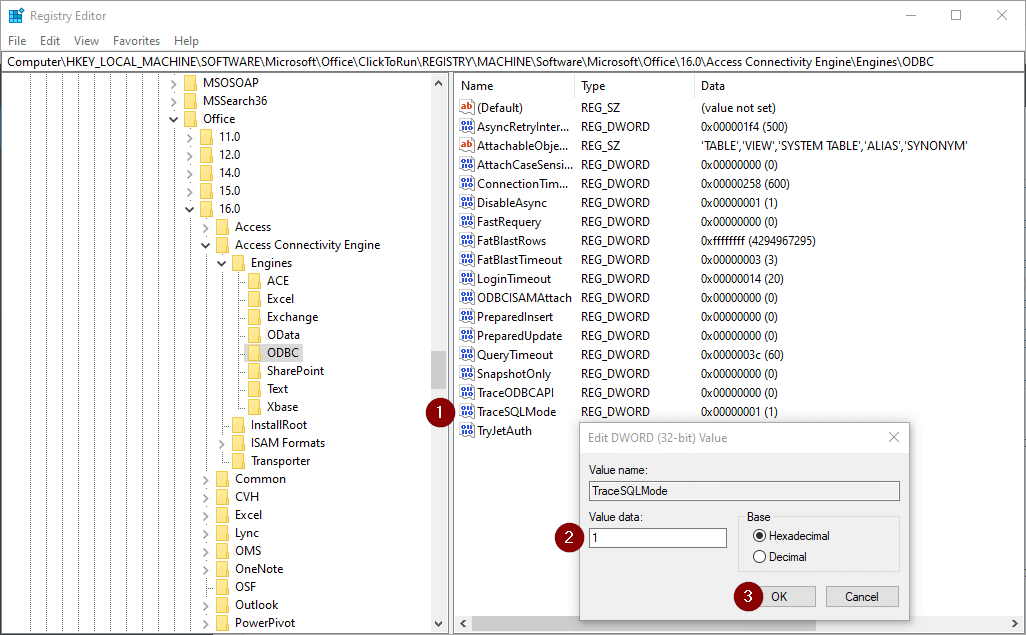The image size is (1026, 635).
Task: Open the Favorites menu
Action: click(136, 41)
